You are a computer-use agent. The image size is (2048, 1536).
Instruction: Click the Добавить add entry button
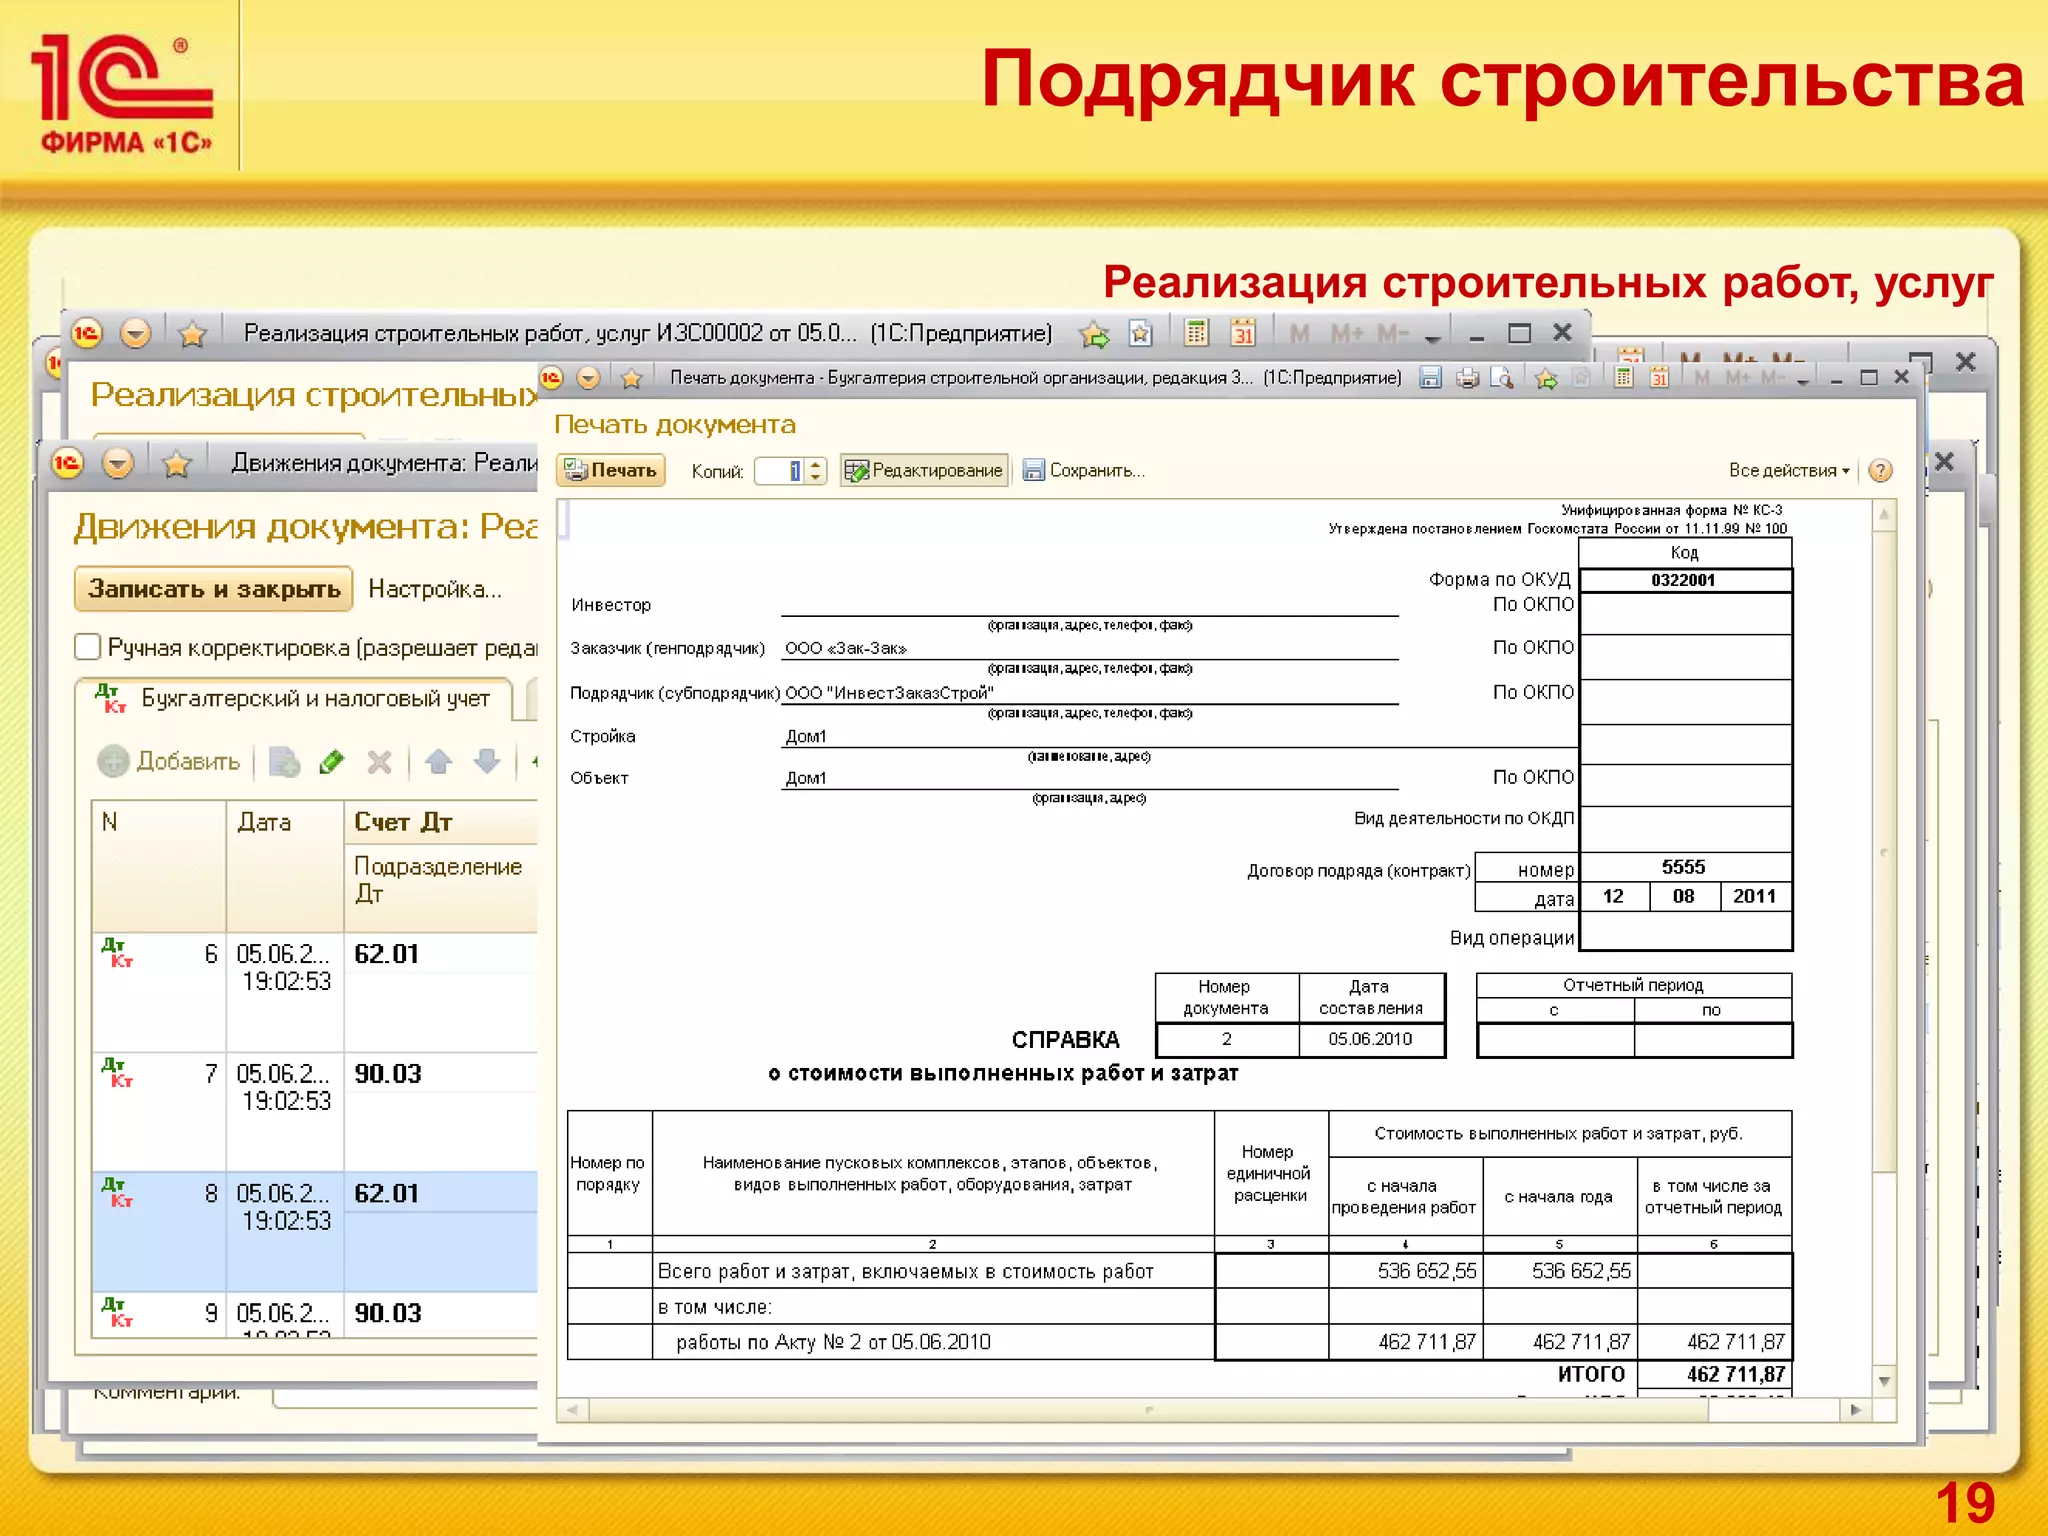169,761
